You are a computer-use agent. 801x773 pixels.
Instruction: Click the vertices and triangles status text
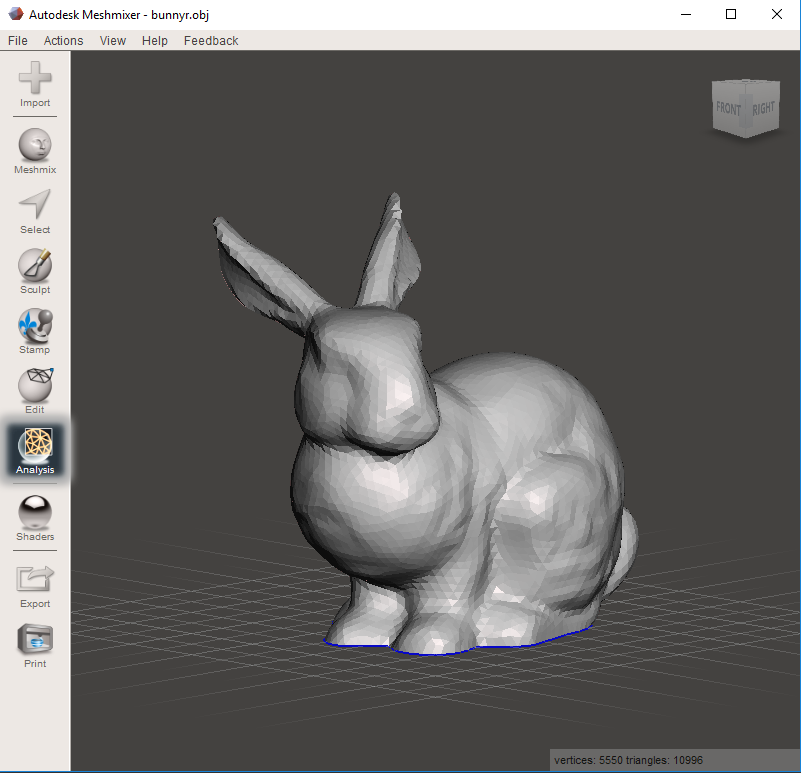tap(628, 760)
